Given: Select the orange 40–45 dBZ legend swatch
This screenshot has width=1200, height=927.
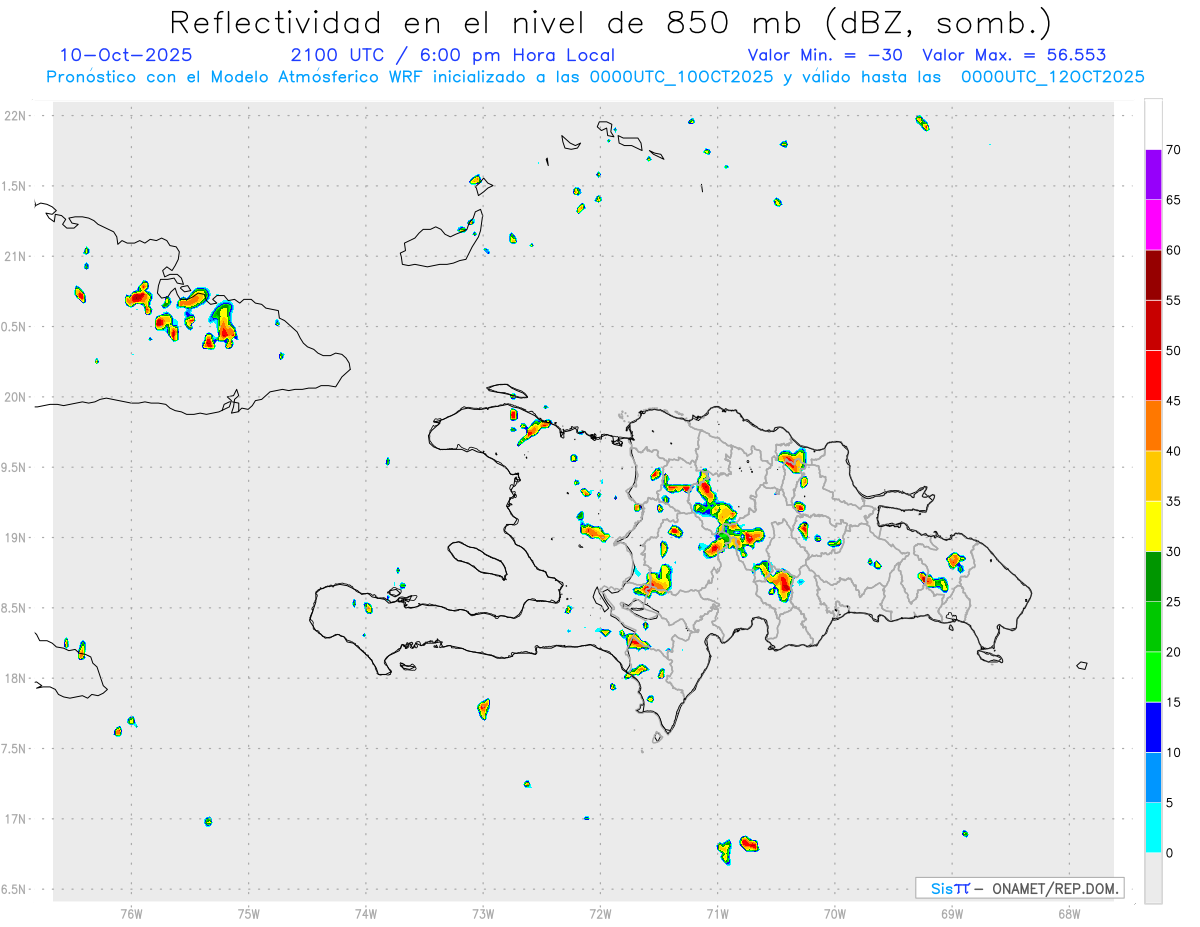Looking at the screenshot, I should (x=1153, y=426).
